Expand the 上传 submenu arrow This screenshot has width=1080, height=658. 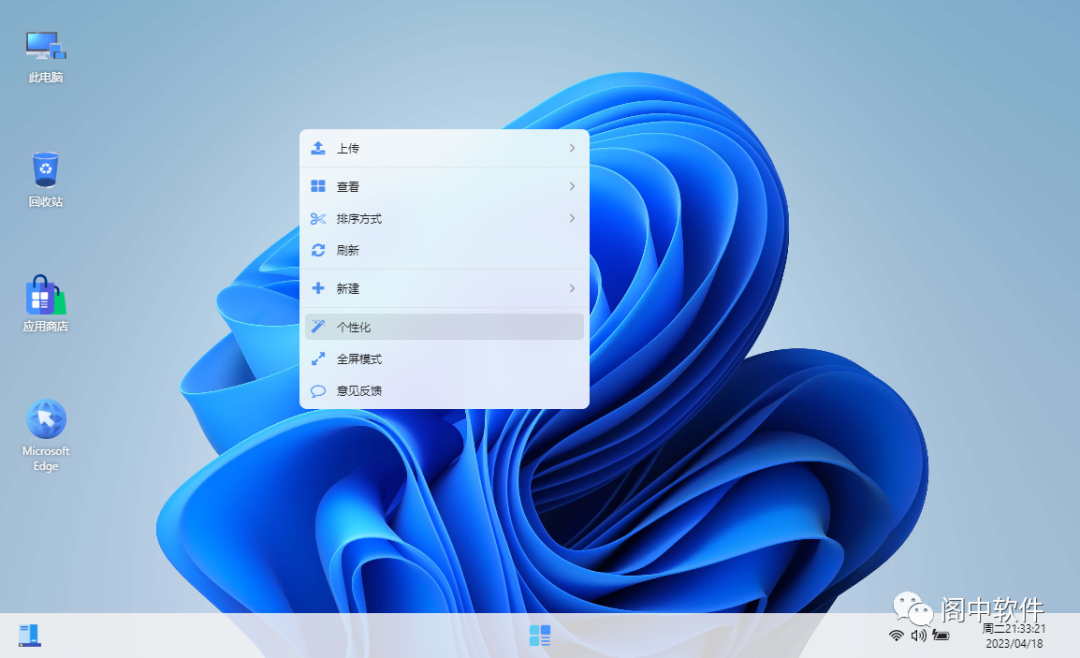tap(572, 148)
